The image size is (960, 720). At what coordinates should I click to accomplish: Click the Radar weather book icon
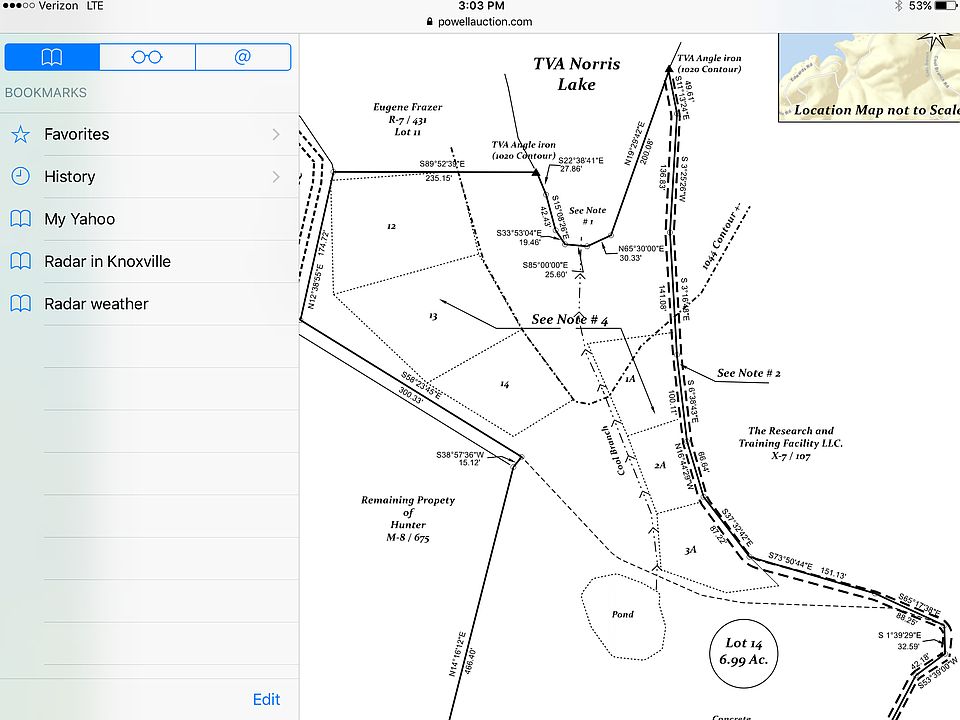pyautogui.click(x=20, y=304)
